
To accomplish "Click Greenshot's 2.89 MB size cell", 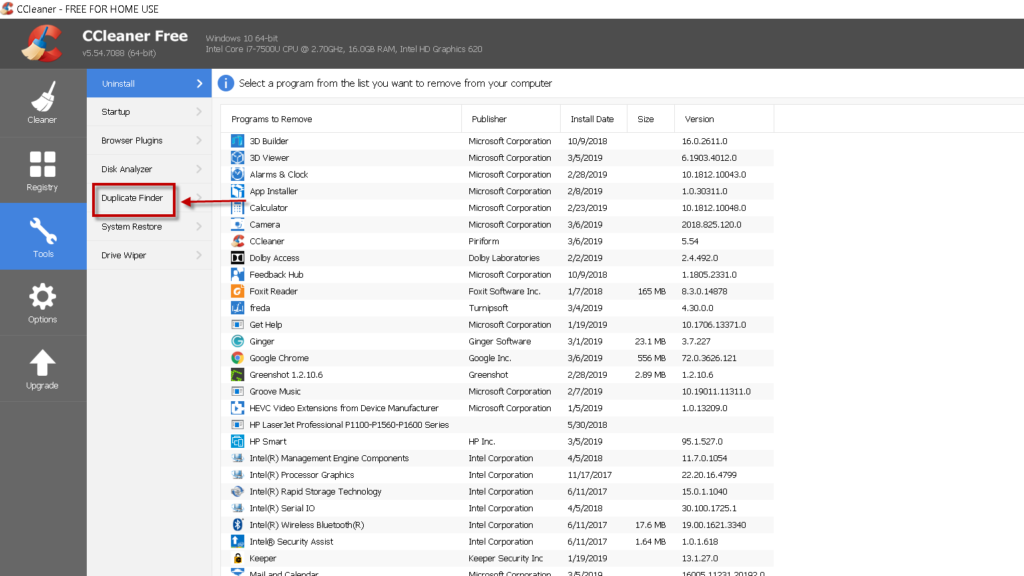I will tap(650, 375).
